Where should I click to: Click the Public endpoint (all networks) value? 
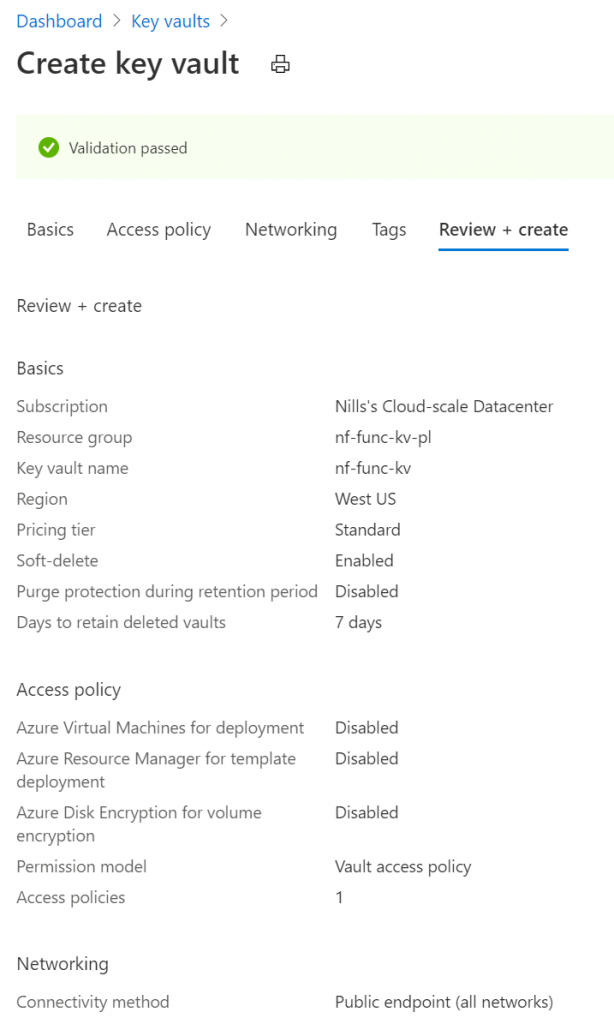(x=444, y=1002)
